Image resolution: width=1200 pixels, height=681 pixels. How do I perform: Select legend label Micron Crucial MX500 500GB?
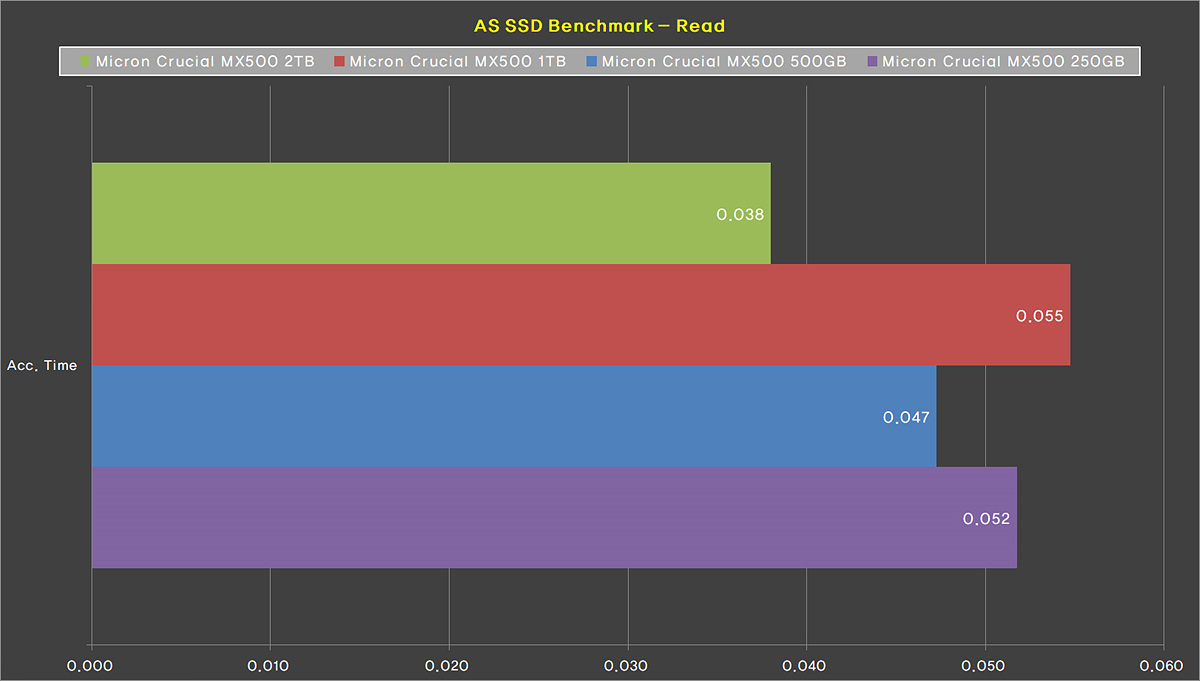725,62
